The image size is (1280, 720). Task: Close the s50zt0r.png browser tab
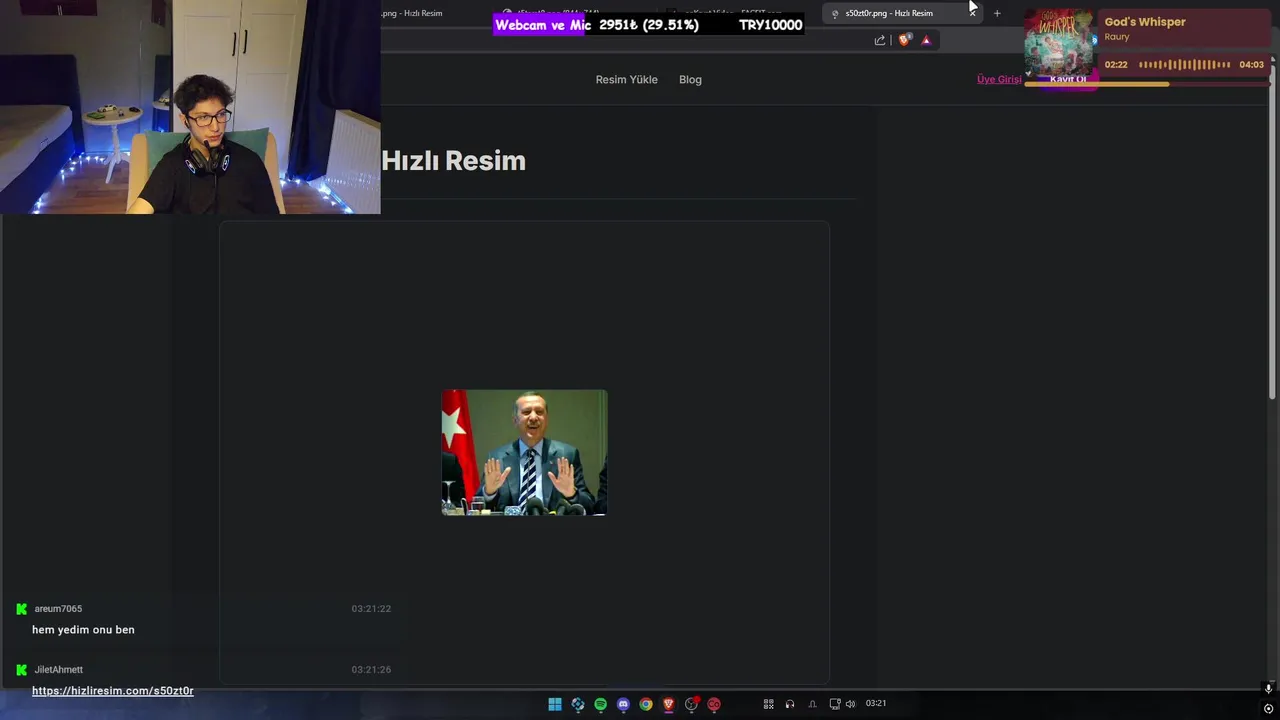click(x=972, y=13)
